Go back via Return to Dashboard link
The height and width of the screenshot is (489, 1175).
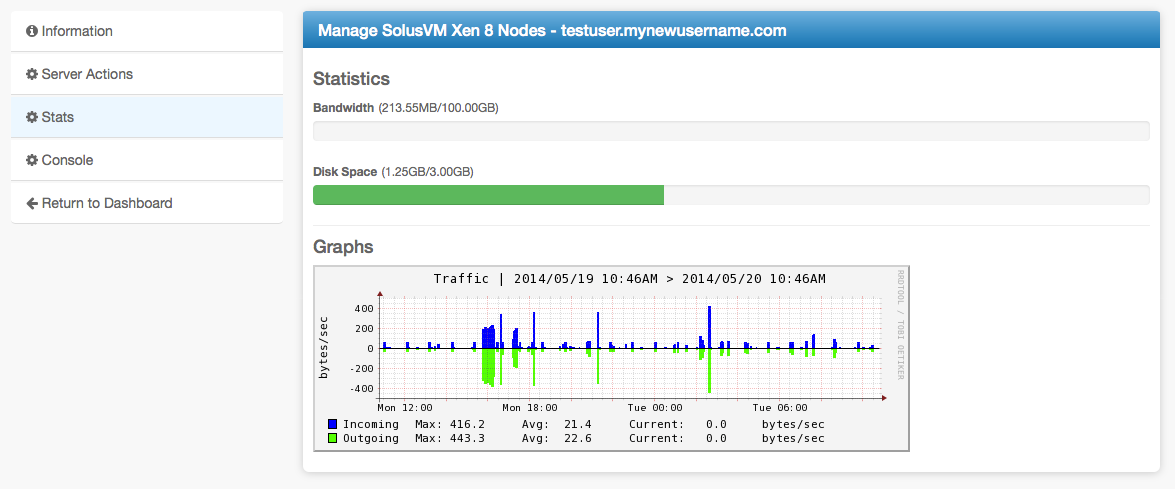(x=107, y=203)
